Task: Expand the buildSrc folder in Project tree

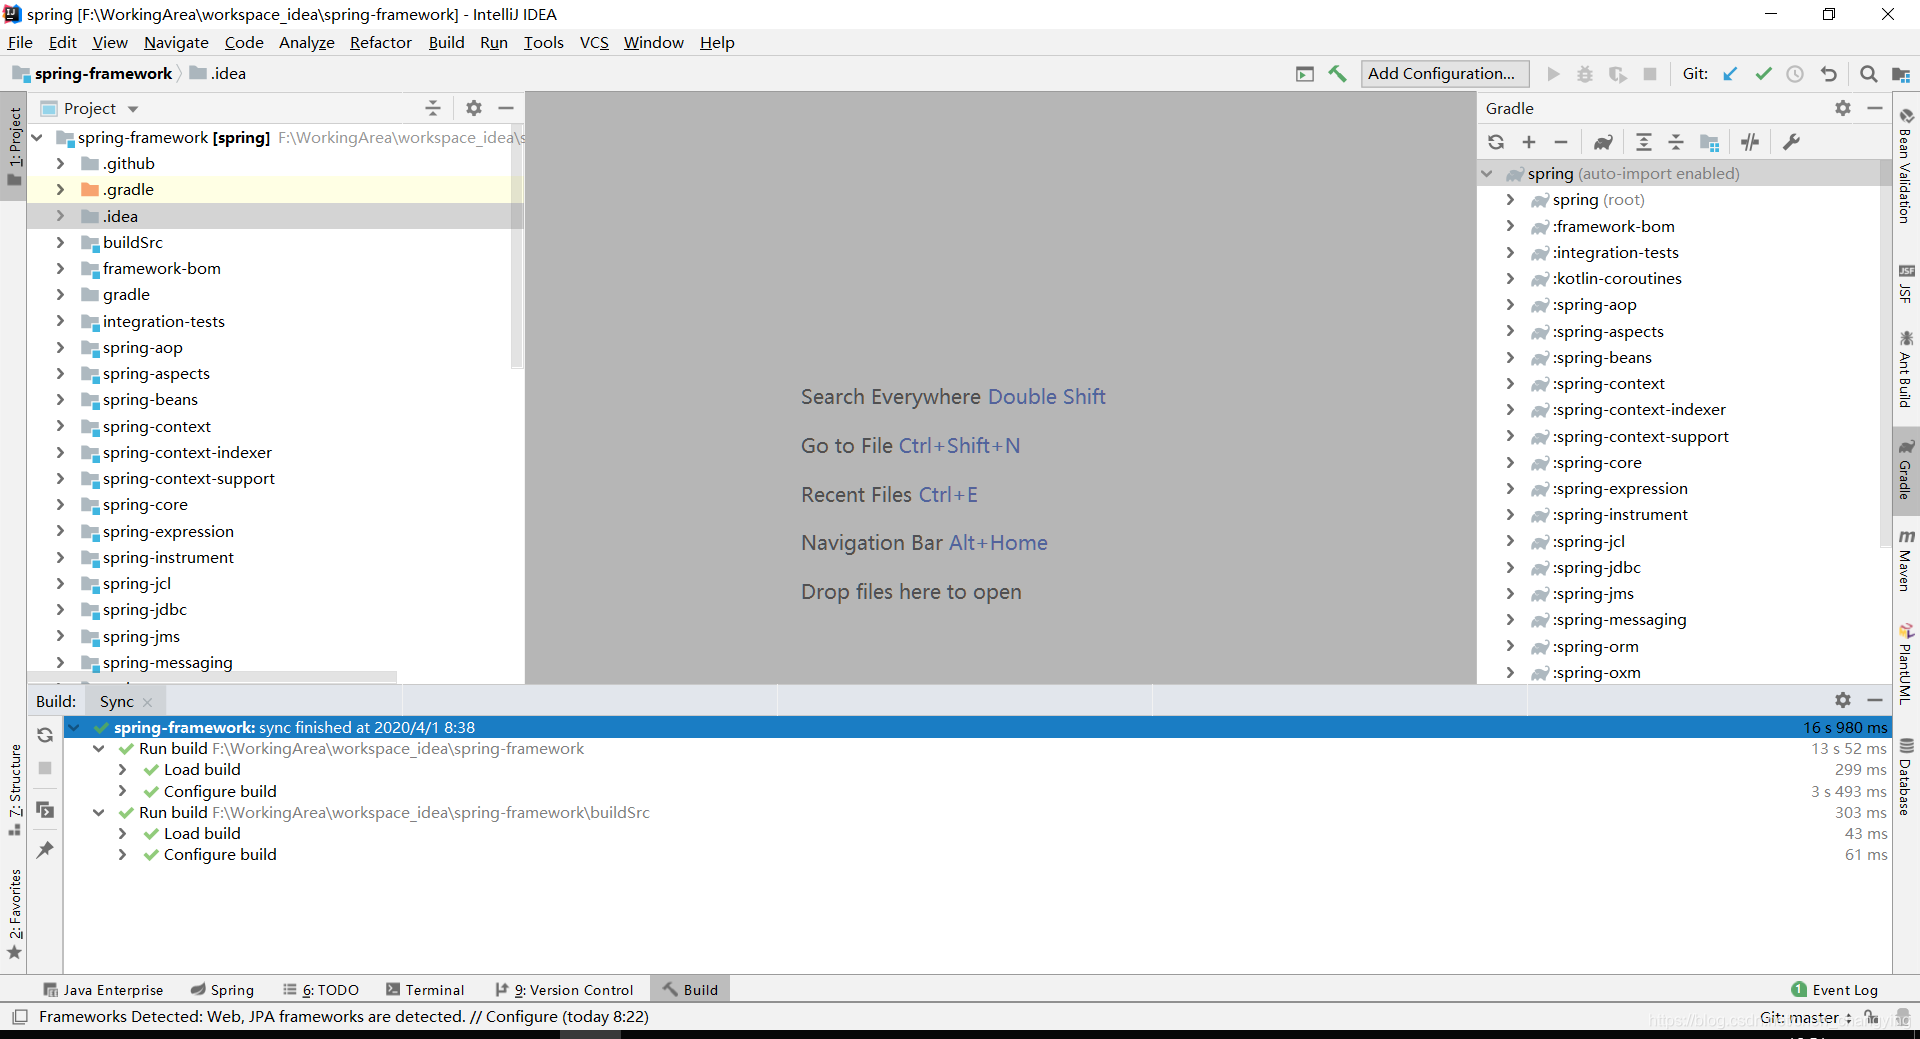Action: point(60,242)
